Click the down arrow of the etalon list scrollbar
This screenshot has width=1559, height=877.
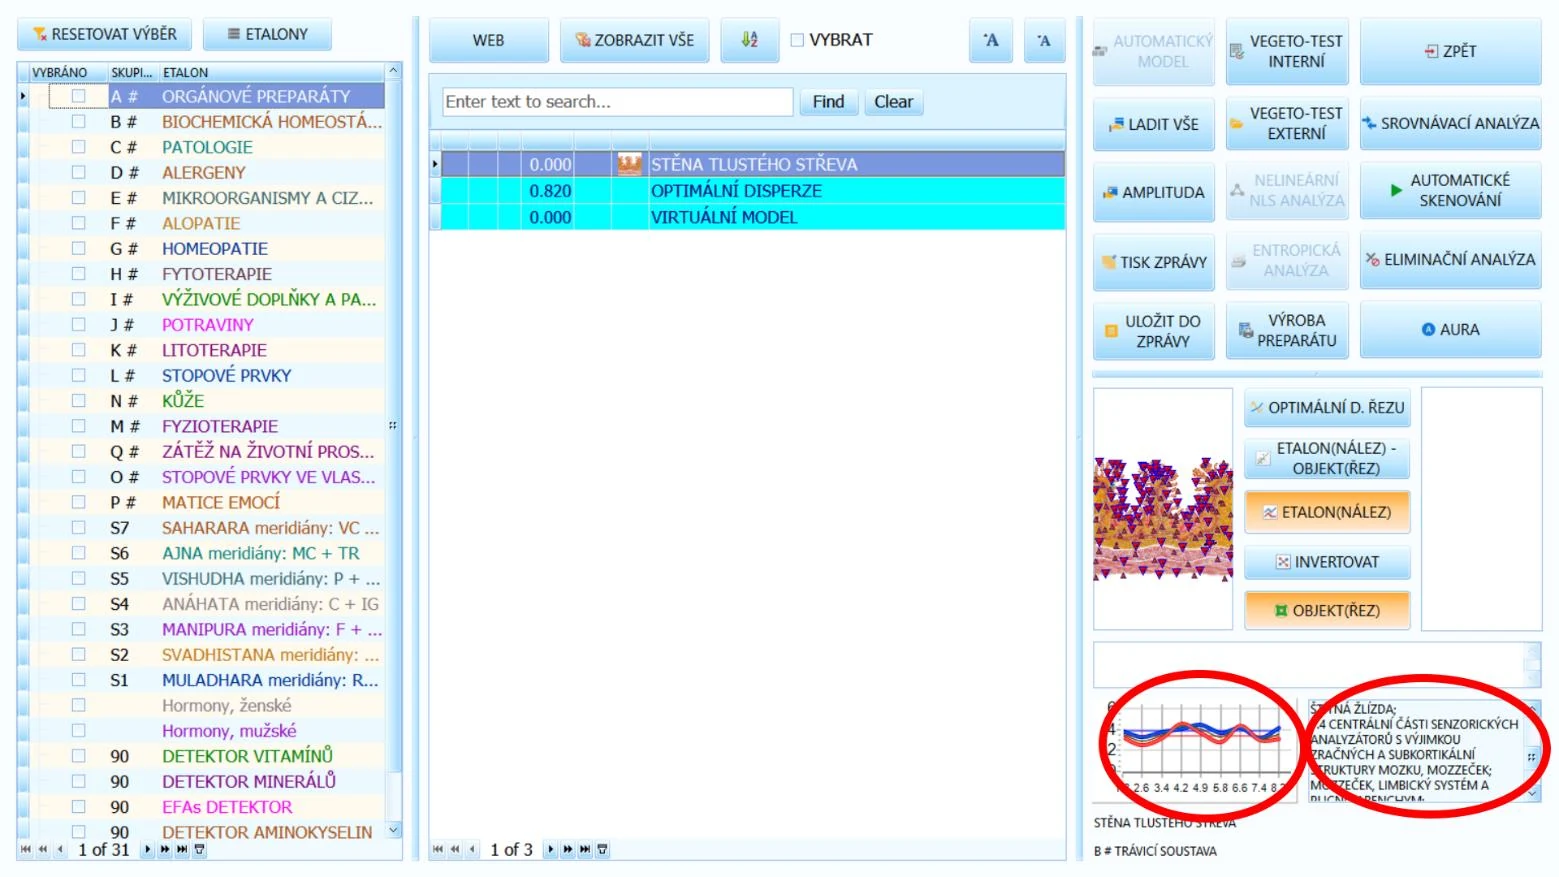click(393, 830)
